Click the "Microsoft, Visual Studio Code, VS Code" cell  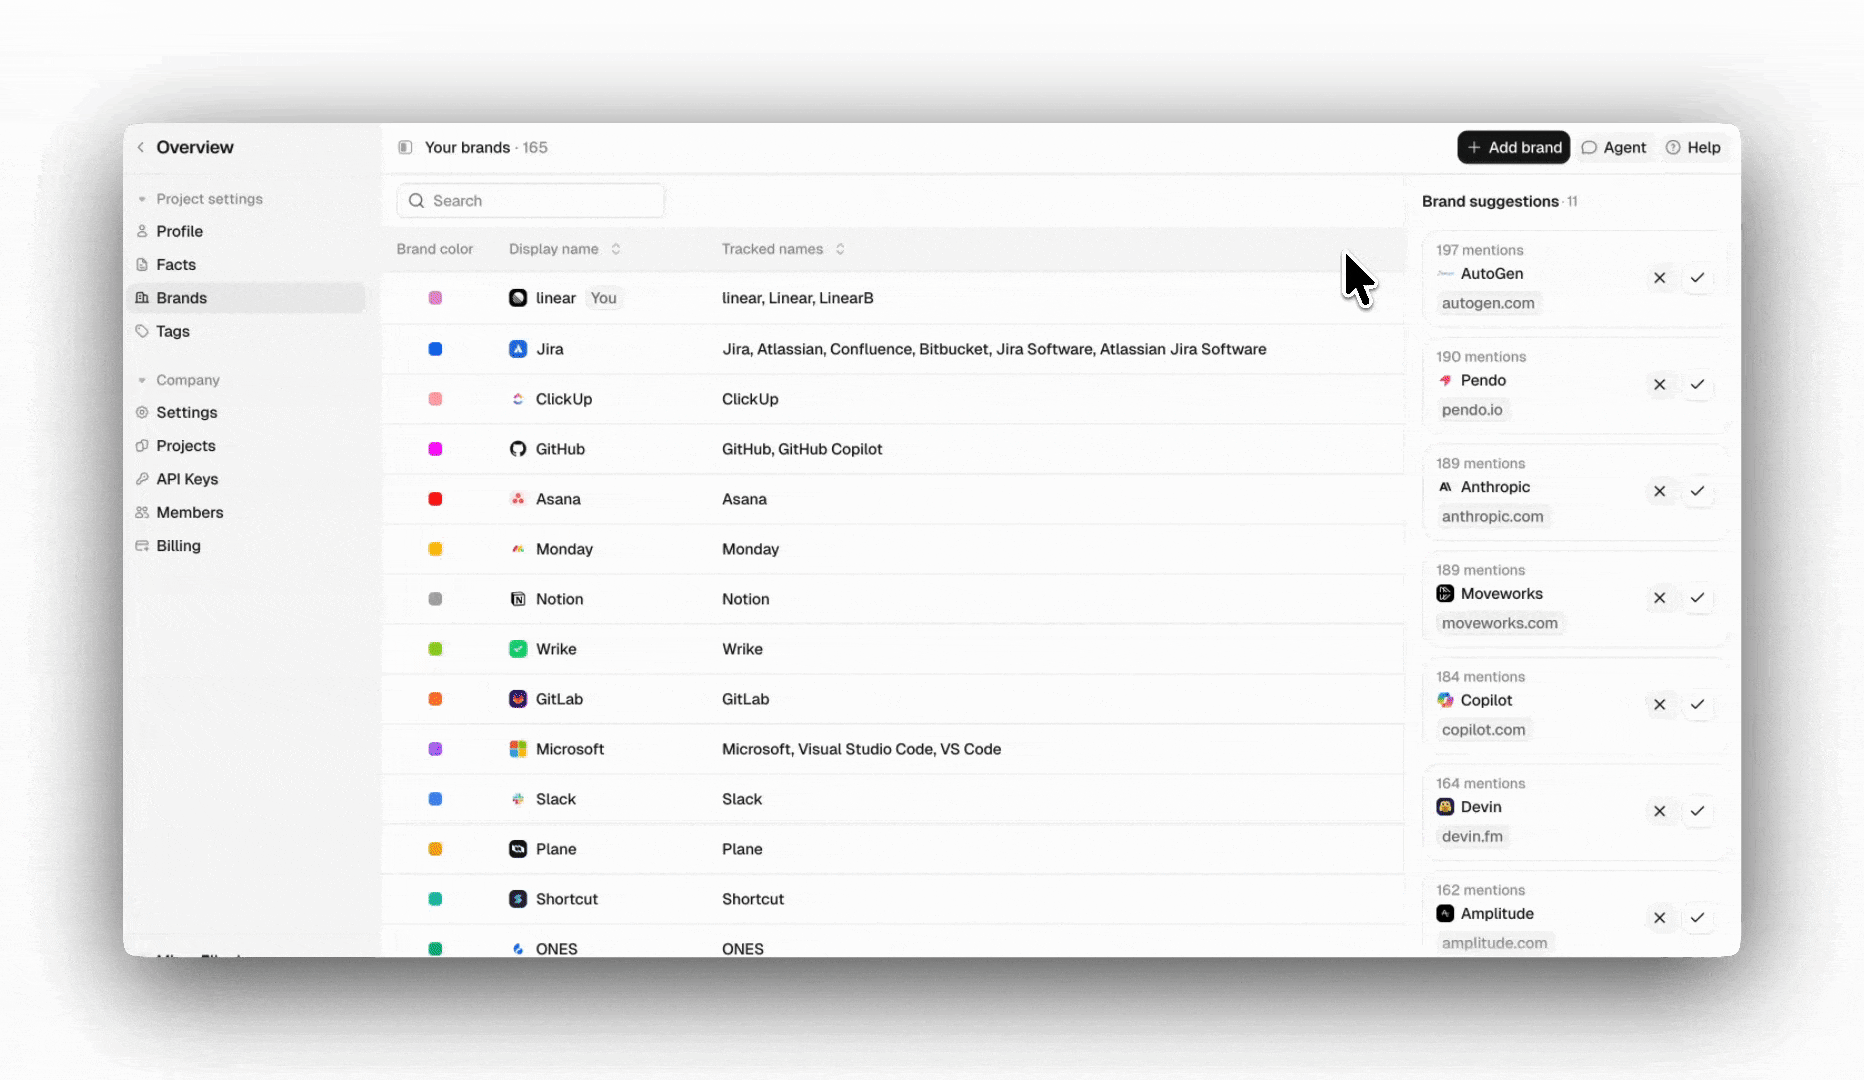point(861,749)
